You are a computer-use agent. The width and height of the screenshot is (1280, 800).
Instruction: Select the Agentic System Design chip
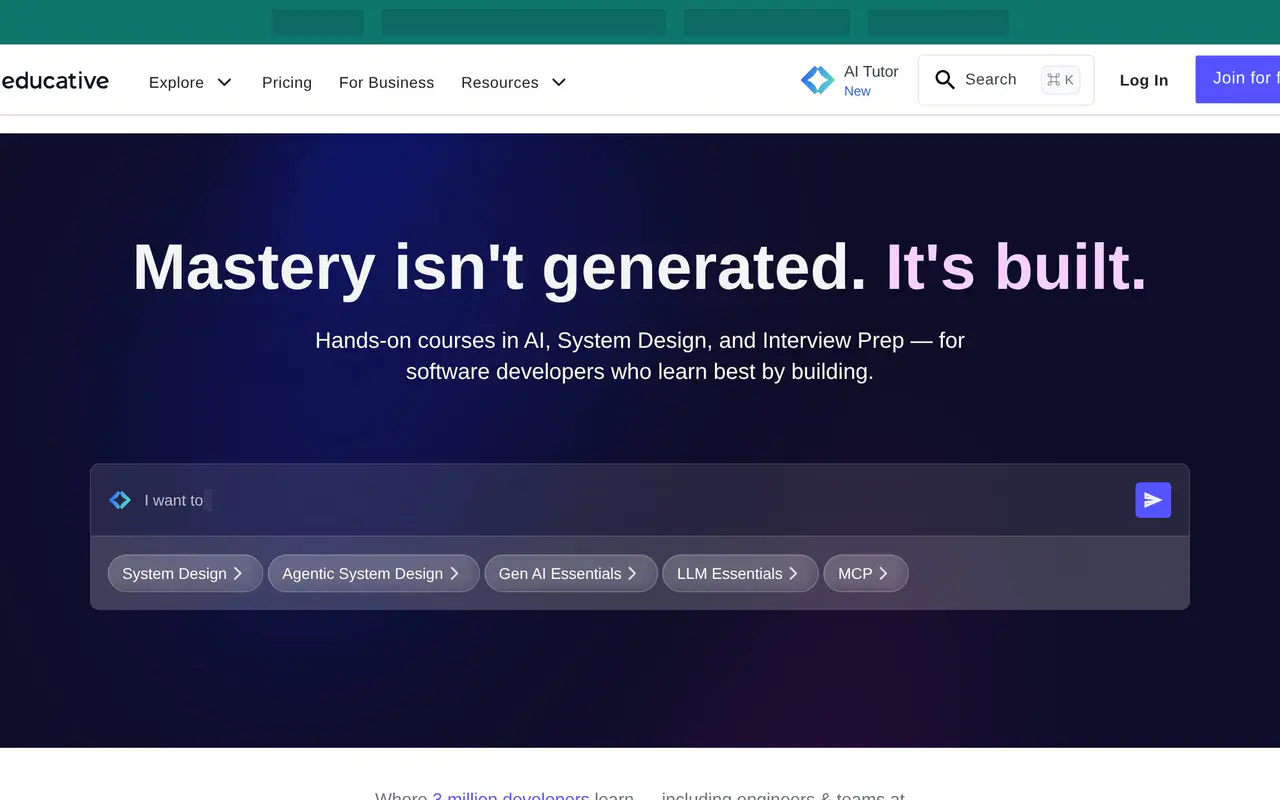(x=374, y=573)
